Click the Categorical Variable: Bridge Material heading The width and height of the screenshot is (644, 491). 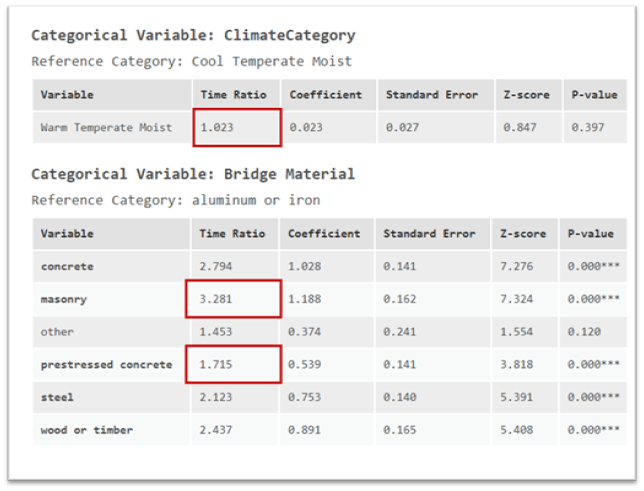pyautogui.click(x=193, y=174)
